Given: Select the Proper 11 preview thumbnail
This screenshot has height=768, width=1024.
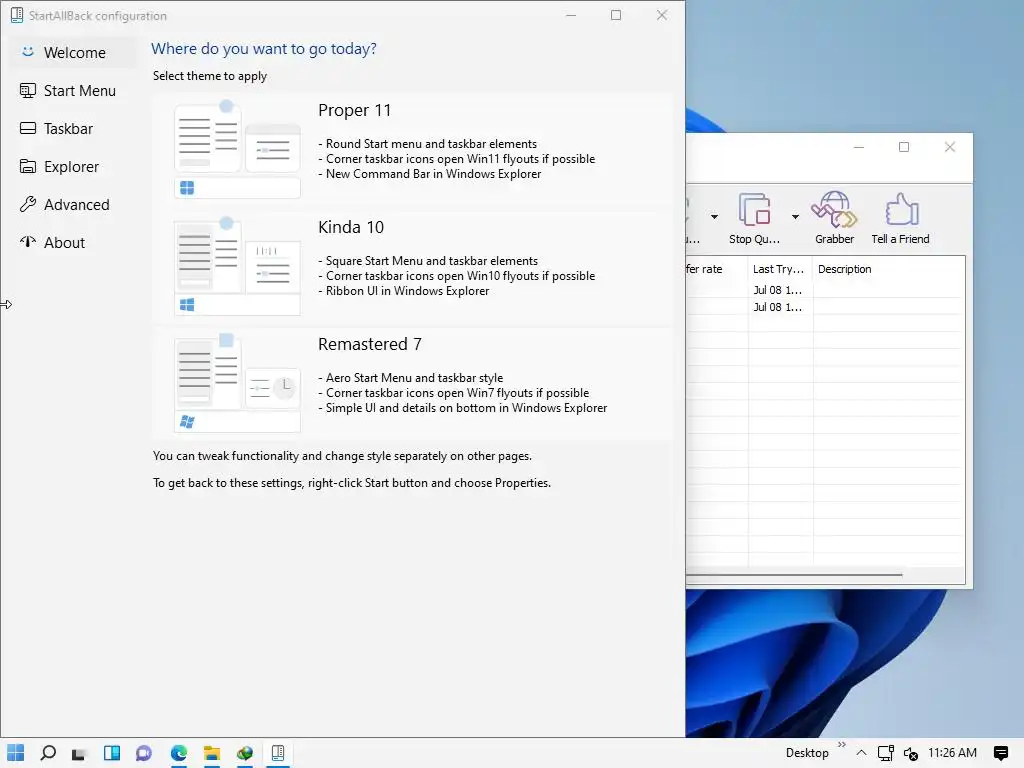Looking at the screenshot, I should point(237,150).
